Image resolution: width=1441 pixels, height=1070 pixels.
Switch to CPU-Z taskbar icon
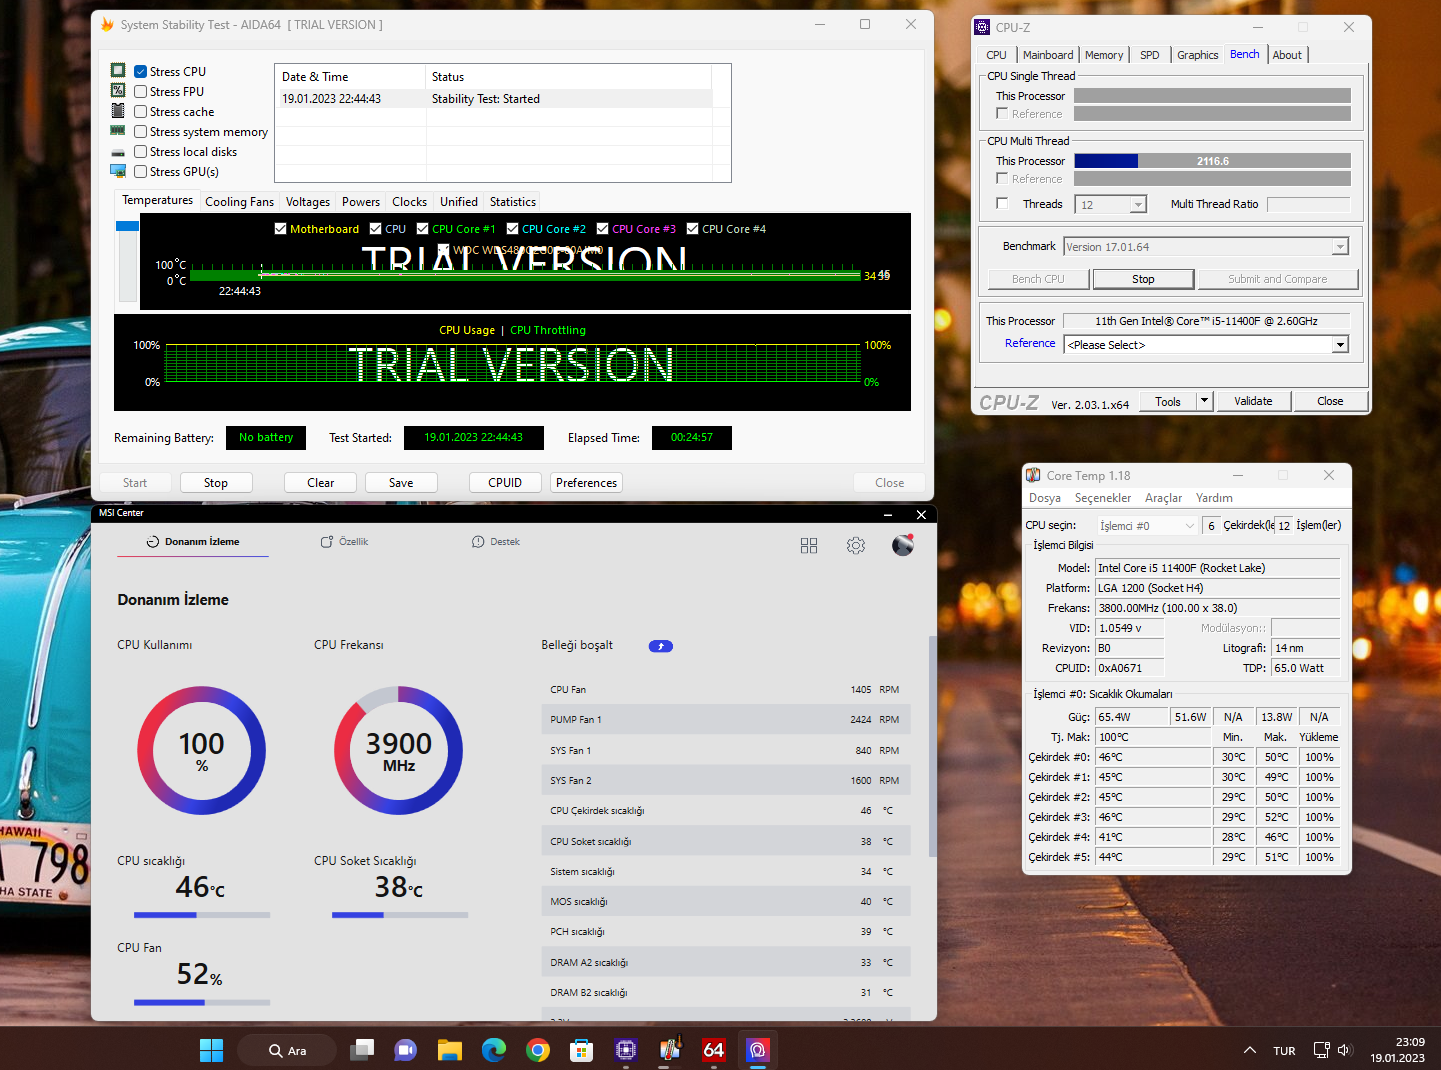[x=626, y=1050]
